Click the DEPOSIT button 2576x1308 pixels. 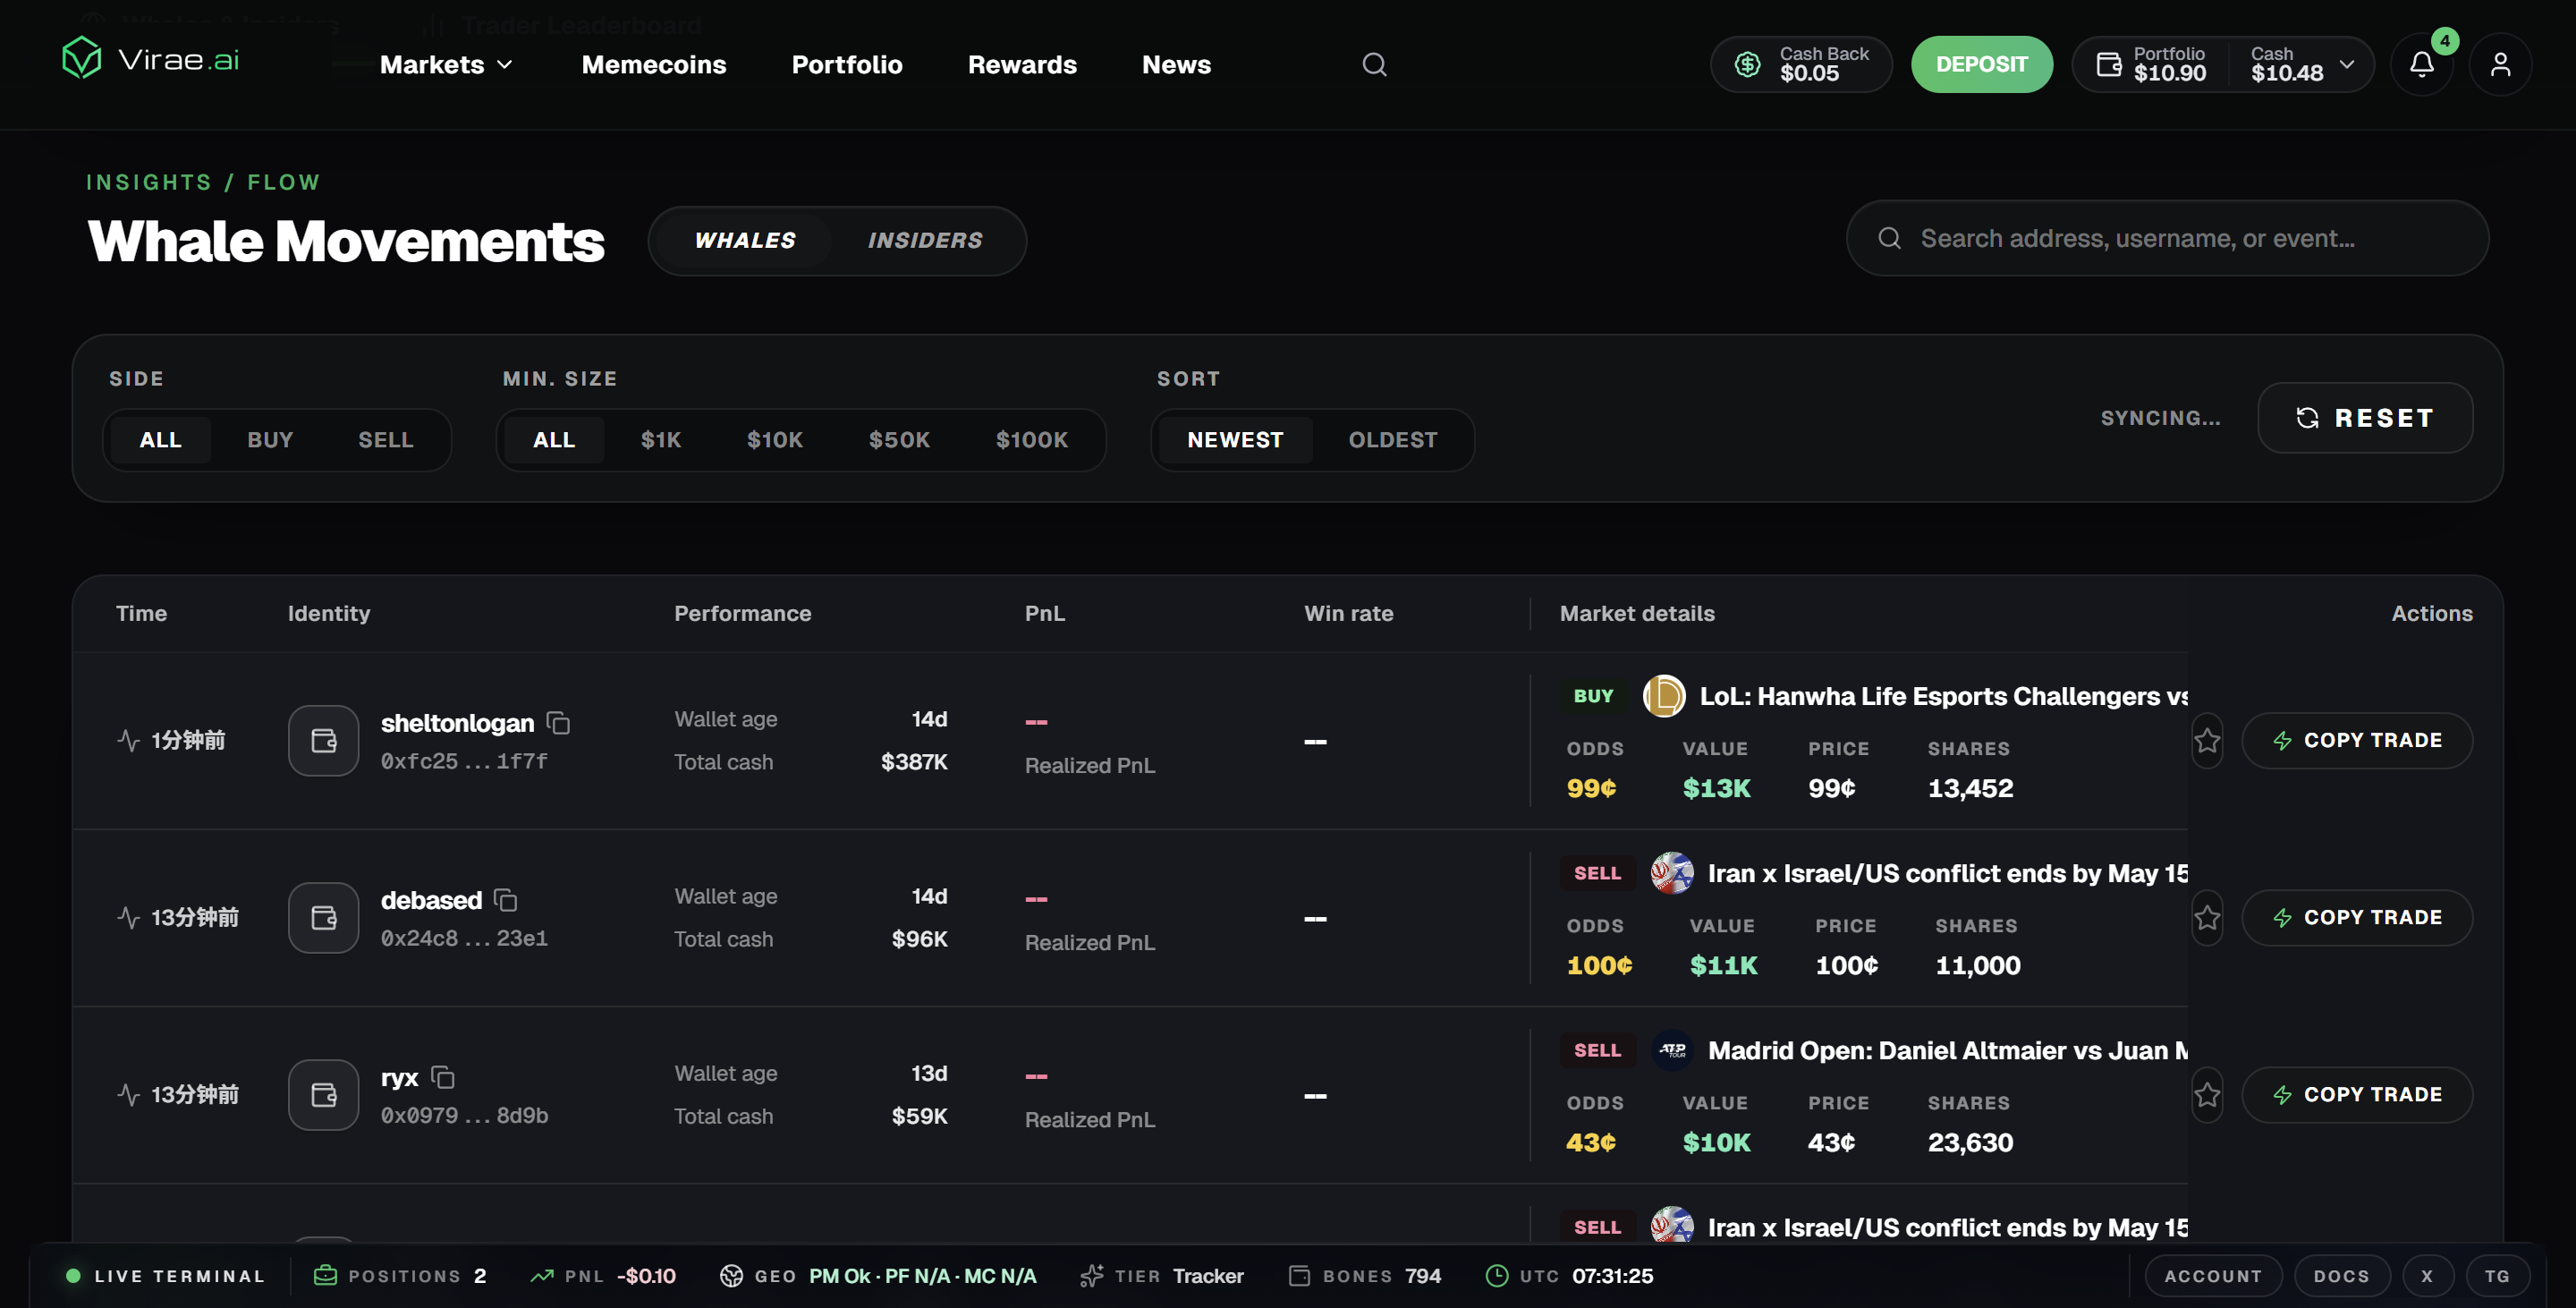tap(1982, 65)
